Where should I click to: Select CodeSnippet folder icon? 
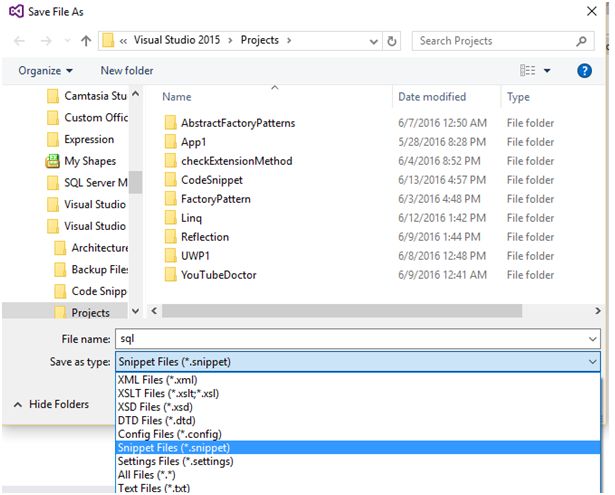(x=170, y=180)
